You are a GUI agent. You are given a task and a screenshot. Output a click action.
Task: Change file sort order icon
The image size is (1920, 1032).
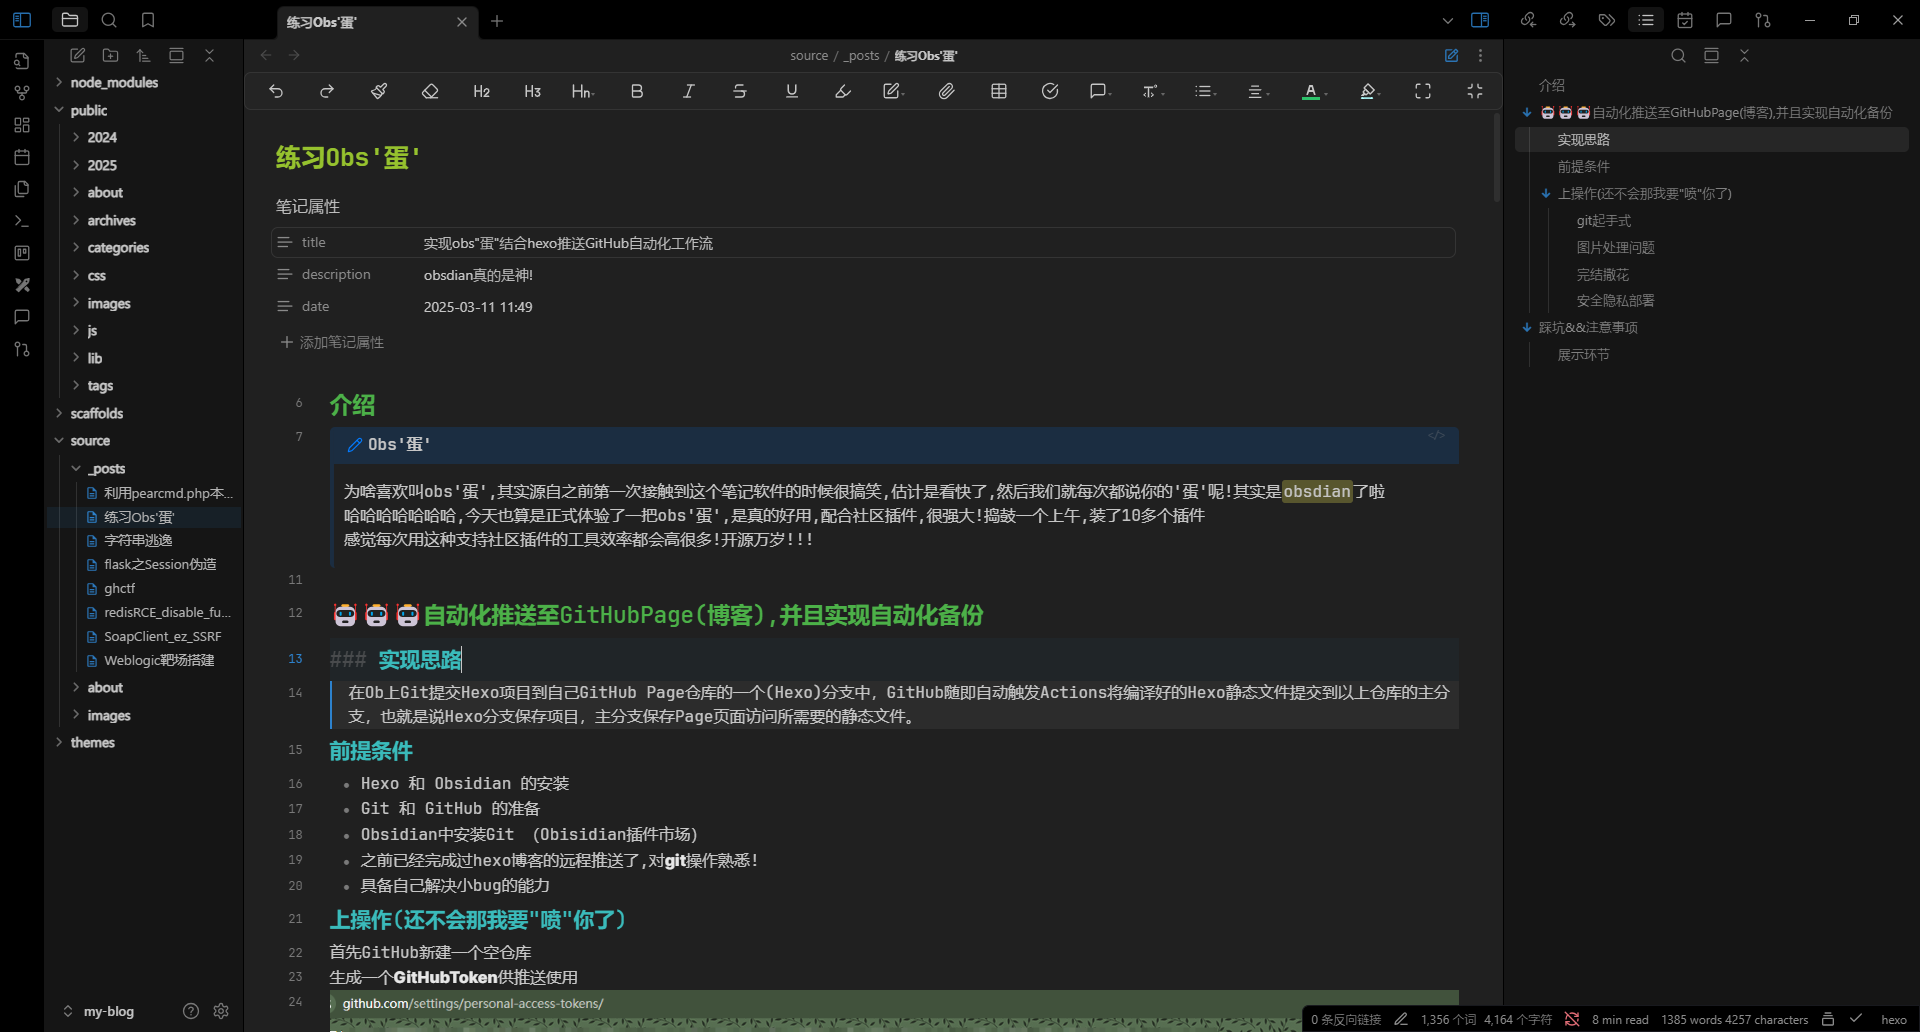coord(143,55)
